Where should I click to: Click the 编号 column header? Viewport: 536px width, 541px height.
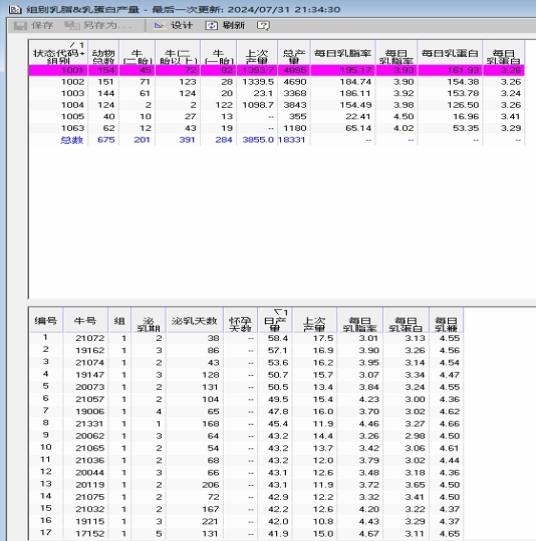pos(46,321)
